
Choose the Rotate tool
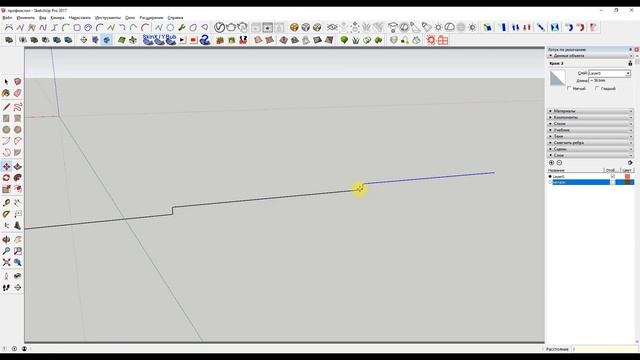point(6,178)
